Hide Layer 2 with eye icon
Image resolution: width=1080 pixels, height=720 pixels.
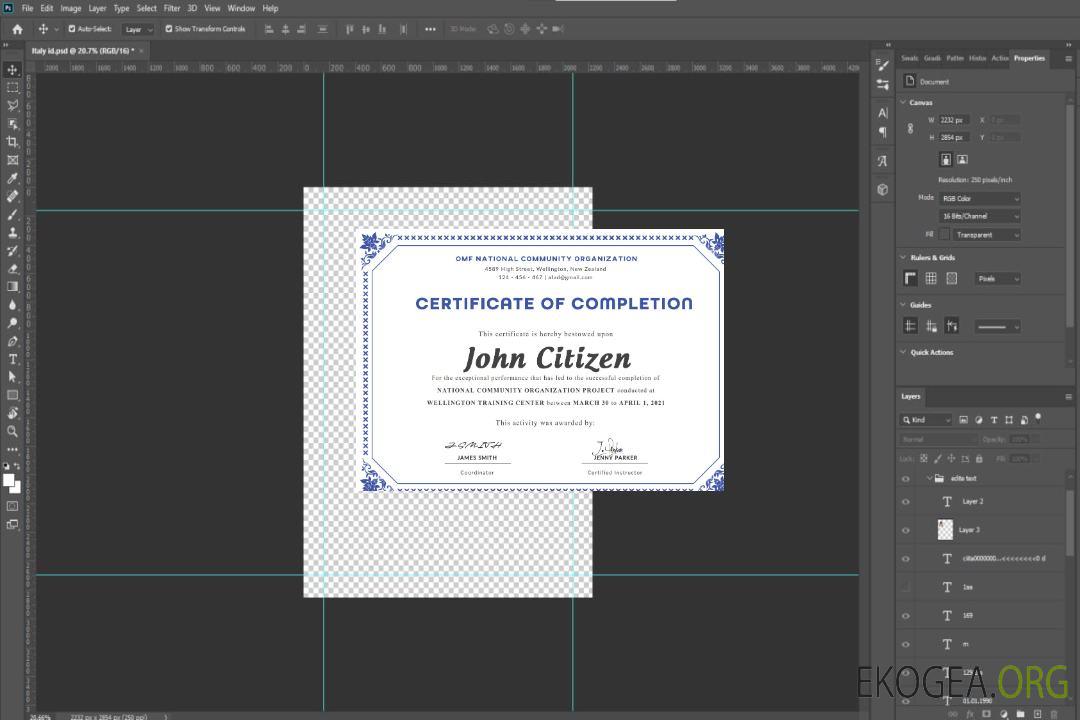click(906, 502)
